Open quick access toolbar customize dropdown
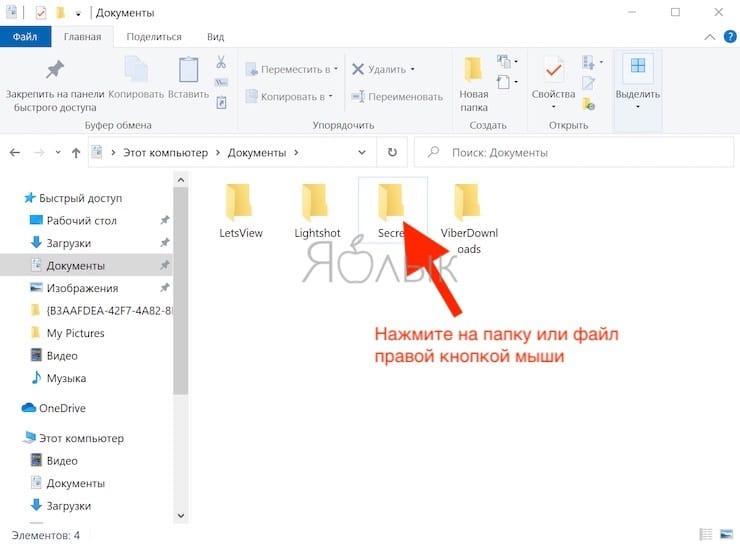Image resolution: width=740 pixels, height=558 pixels. pyautogui.click(x=78, y=14)
